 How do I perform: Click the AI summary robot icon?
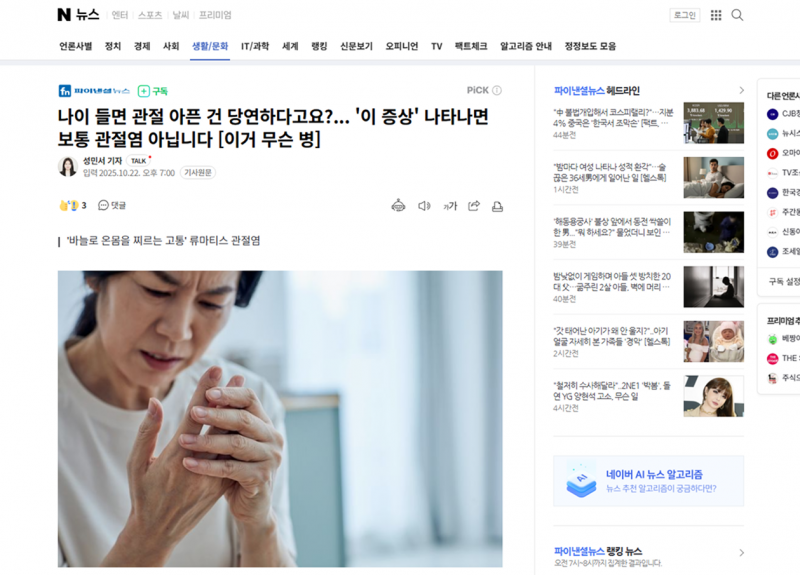[x=398, y=206]
